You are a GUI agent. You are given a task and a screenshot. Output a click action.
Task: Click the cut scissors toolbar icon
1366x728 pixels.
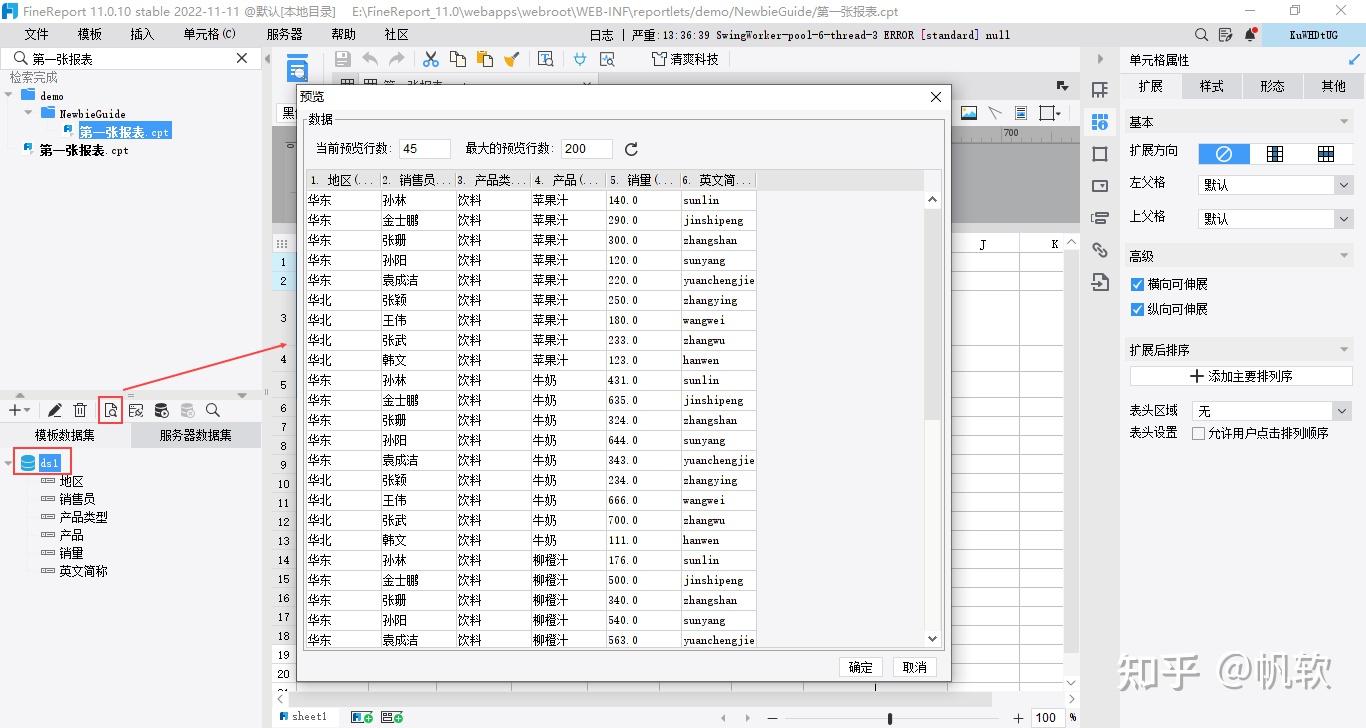[431, 59]
